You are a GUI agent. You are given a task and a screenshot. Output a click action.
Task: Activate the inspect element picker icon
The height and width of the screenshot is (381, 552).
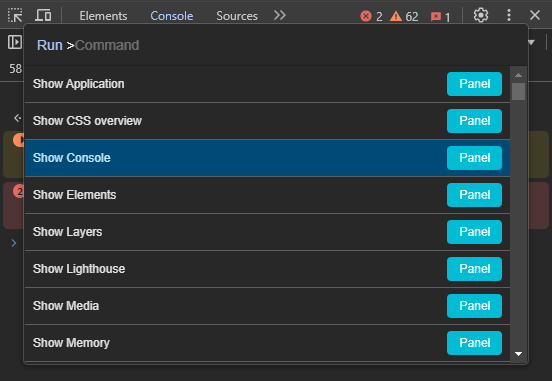15,15
